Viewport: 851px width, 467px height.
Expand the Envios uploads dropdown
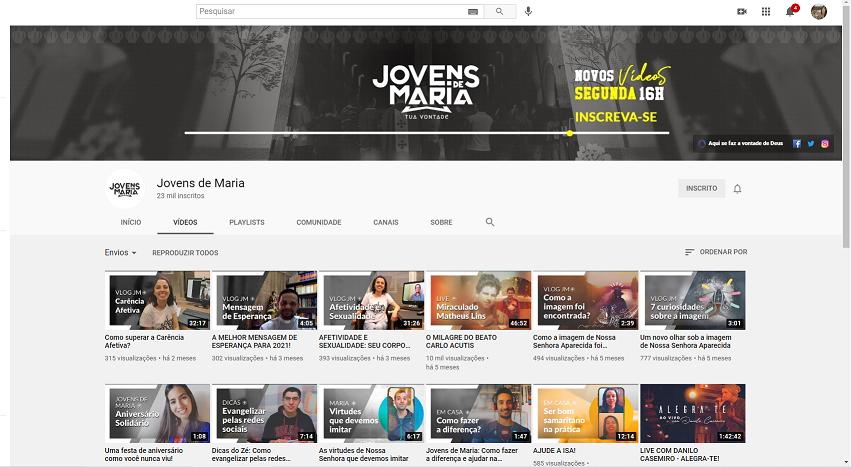point(120,253)
